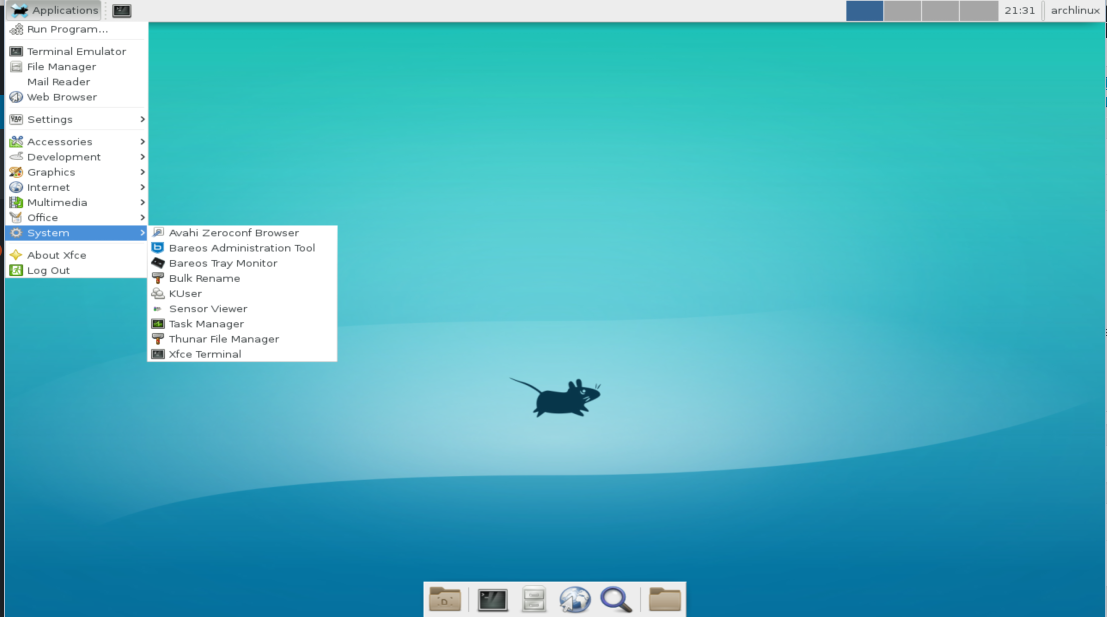Click the Task Manager monitor icon
Viewport: 1107px width, 617px height.
click(158, 324)
